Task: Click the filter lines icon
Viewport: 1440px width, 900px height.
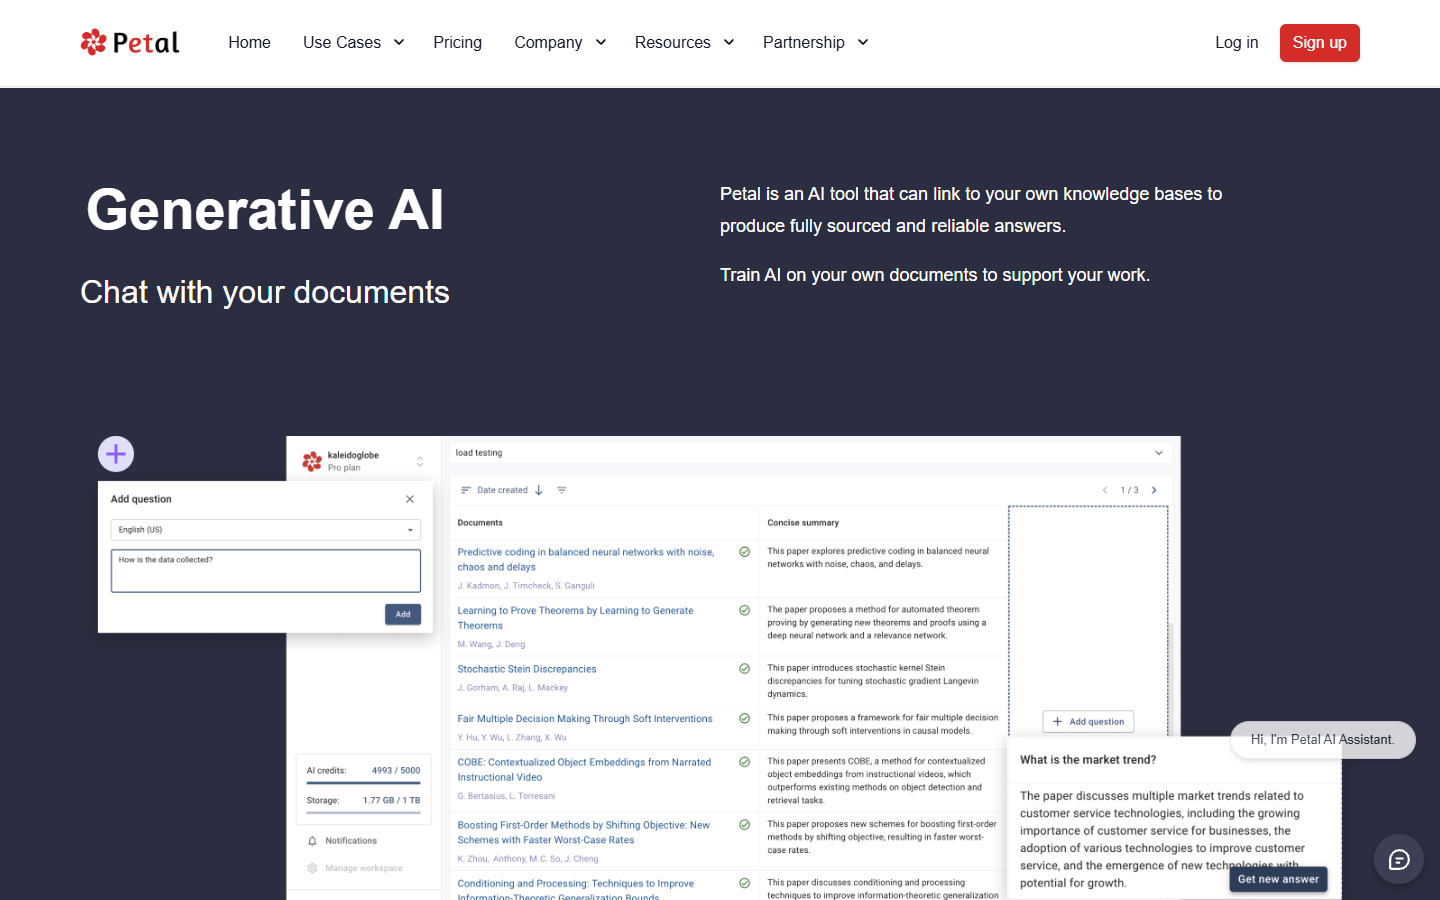Action: tap(562, 490)
